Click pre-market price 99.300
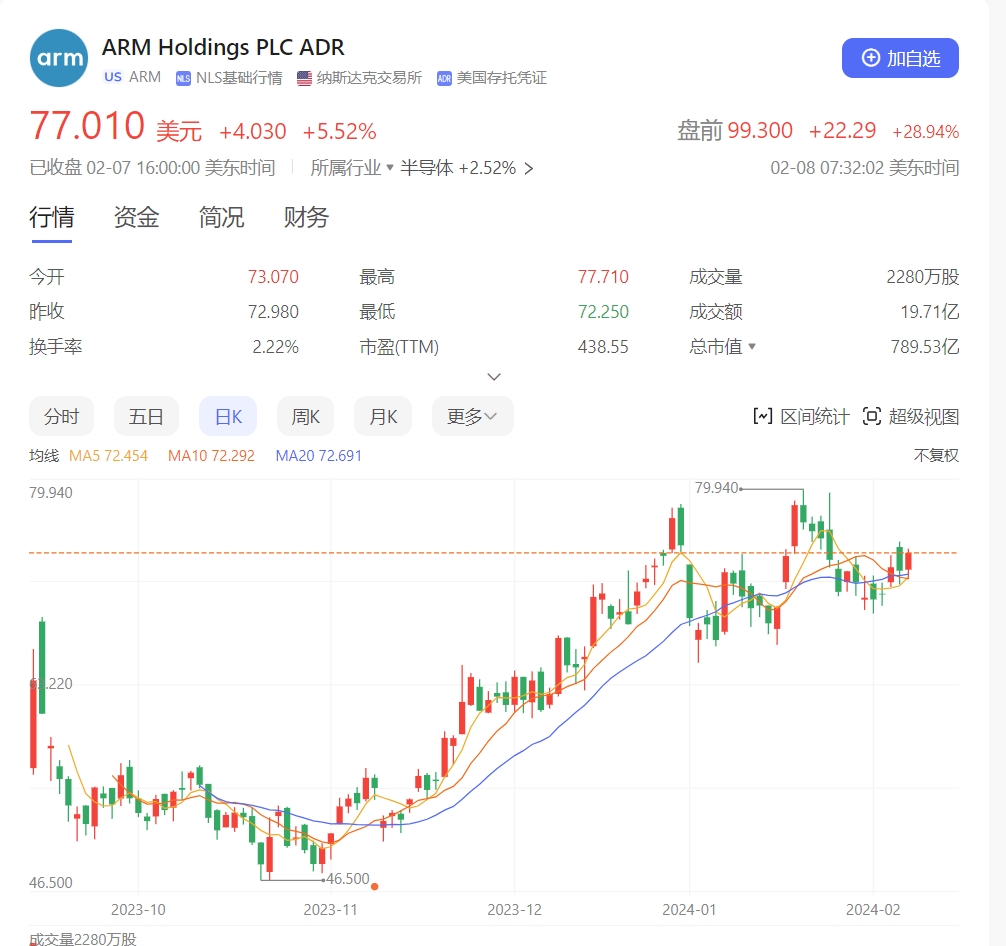The height and width of the screenshot is (946, 1006). pyautogui.click(x=760, y=130)
